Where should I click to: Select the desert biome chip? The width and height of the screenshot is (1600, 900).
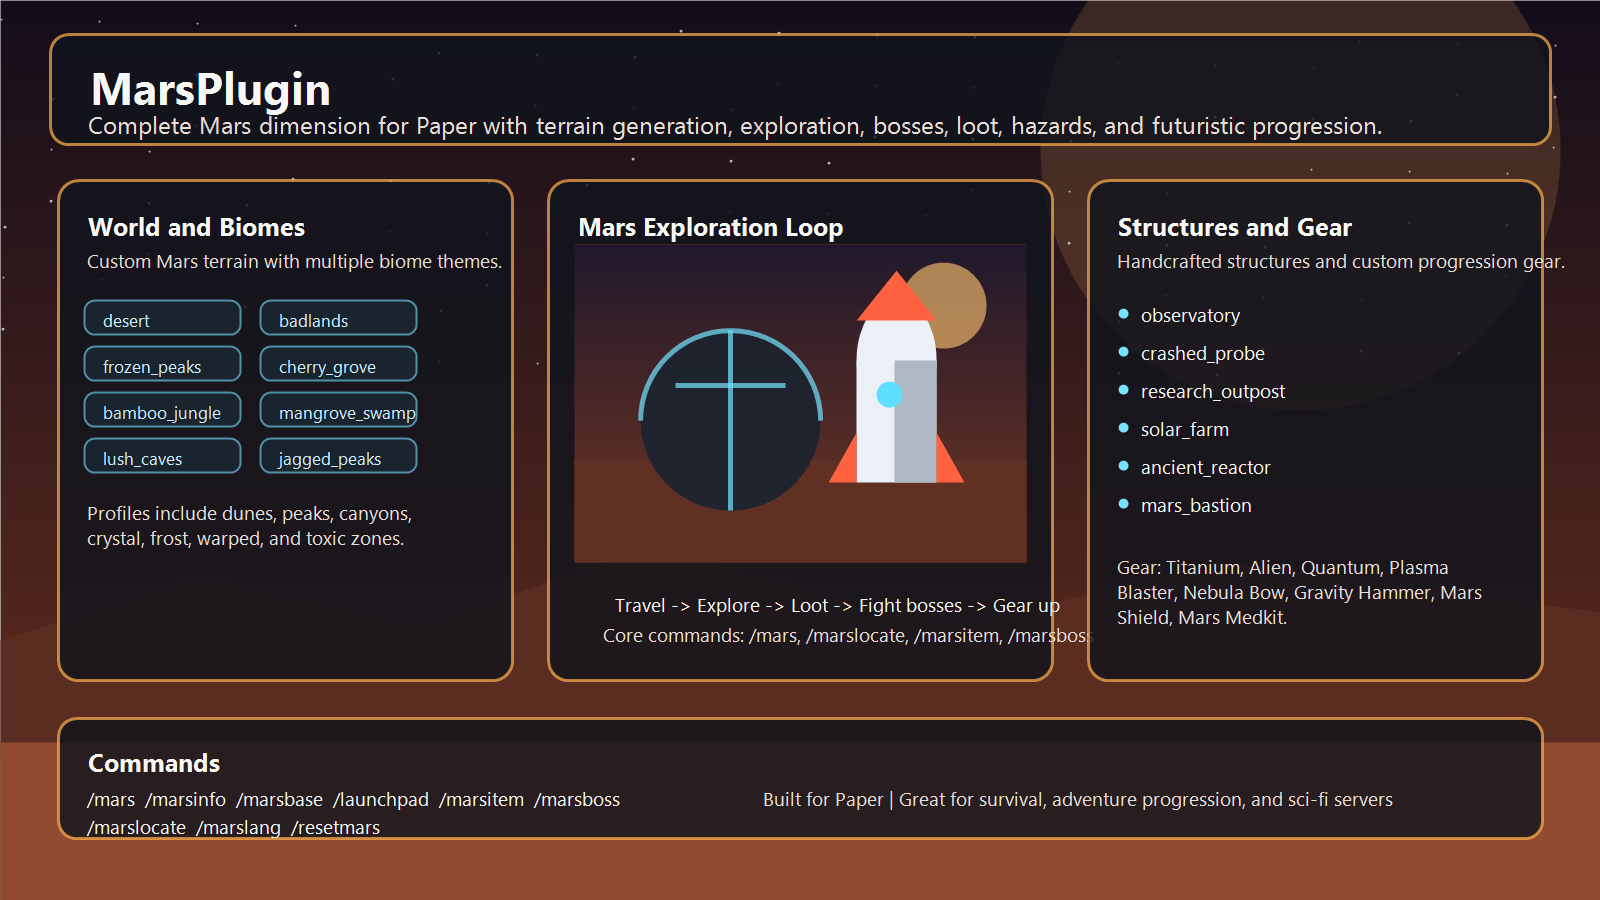[163, 318]
